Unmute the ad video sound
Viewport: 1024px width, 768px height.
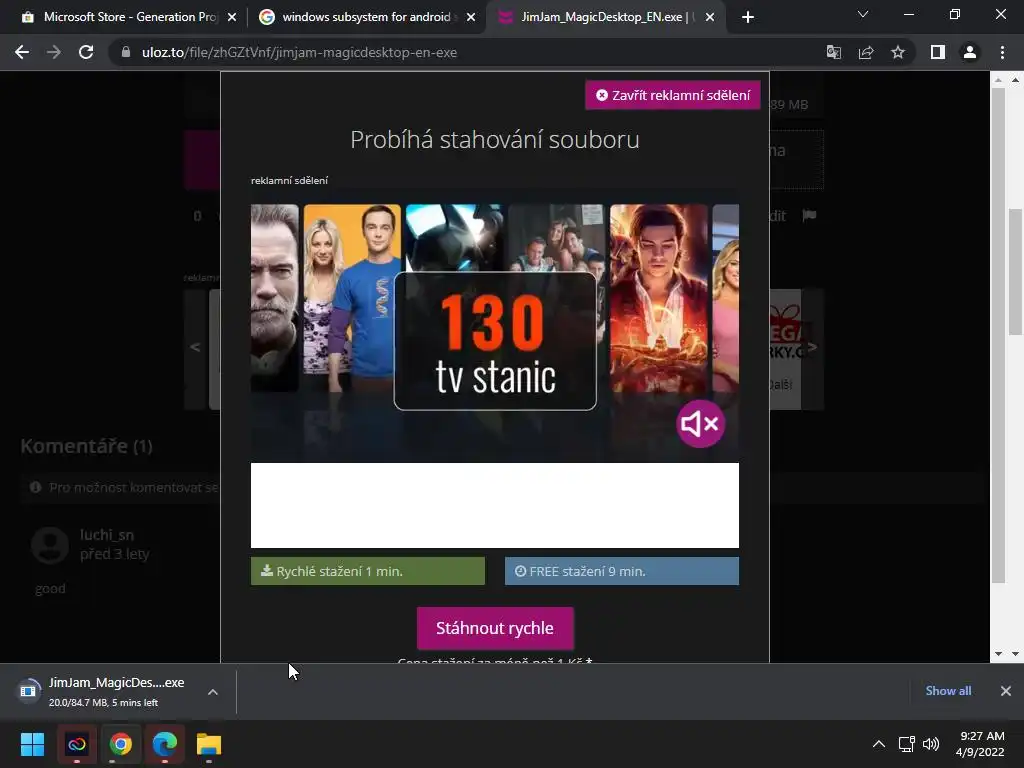(x=700, y=424)
